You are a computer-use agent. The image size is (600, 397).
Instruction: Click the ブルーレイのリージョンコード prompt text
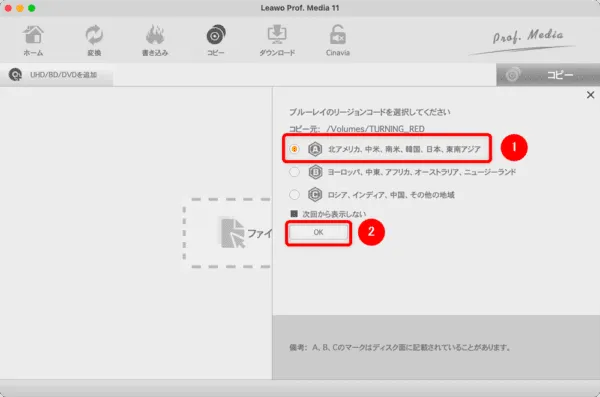[x=369, y=112]
